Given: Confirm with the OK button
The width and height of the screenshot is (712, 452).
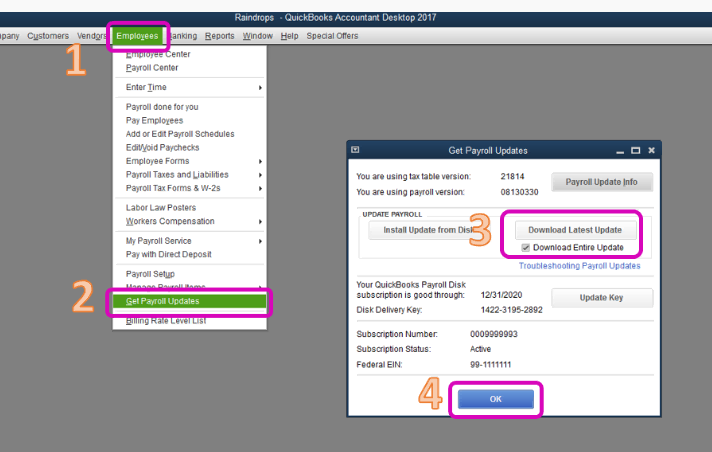Looking at the screenshot, I should (x=495, y=399).
